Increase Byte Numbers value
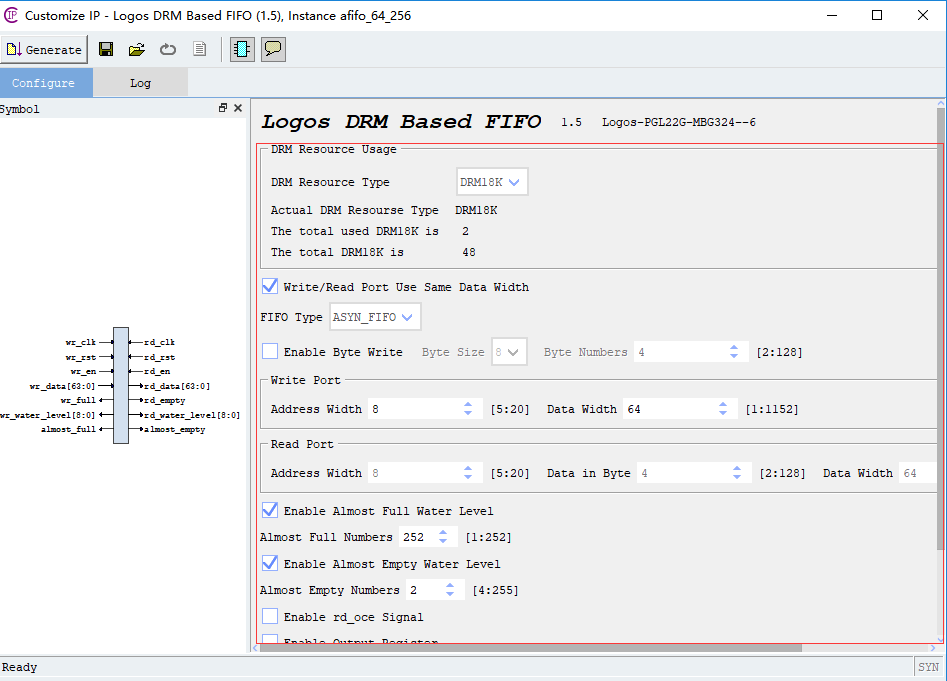This screenshot has height=681, width=947. [x=734, y=348]
